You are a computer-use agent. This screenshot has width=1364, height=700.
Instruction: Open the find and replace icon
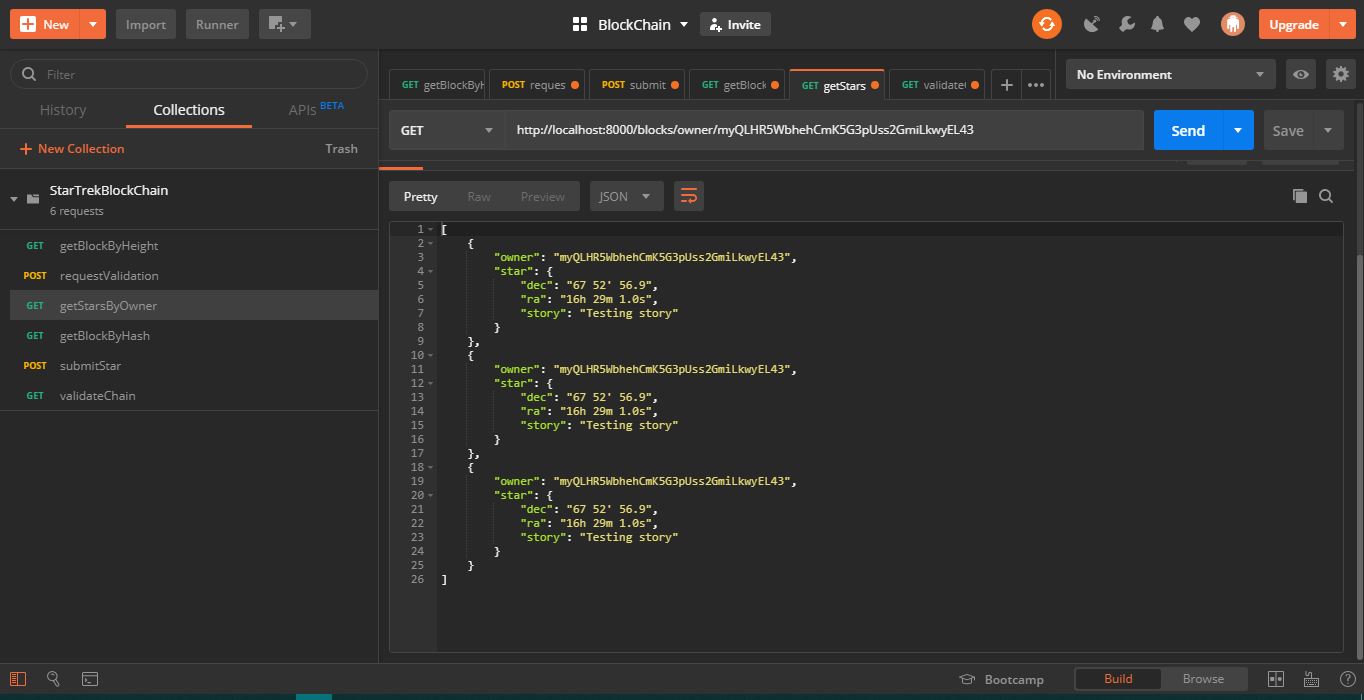point(54,678)
